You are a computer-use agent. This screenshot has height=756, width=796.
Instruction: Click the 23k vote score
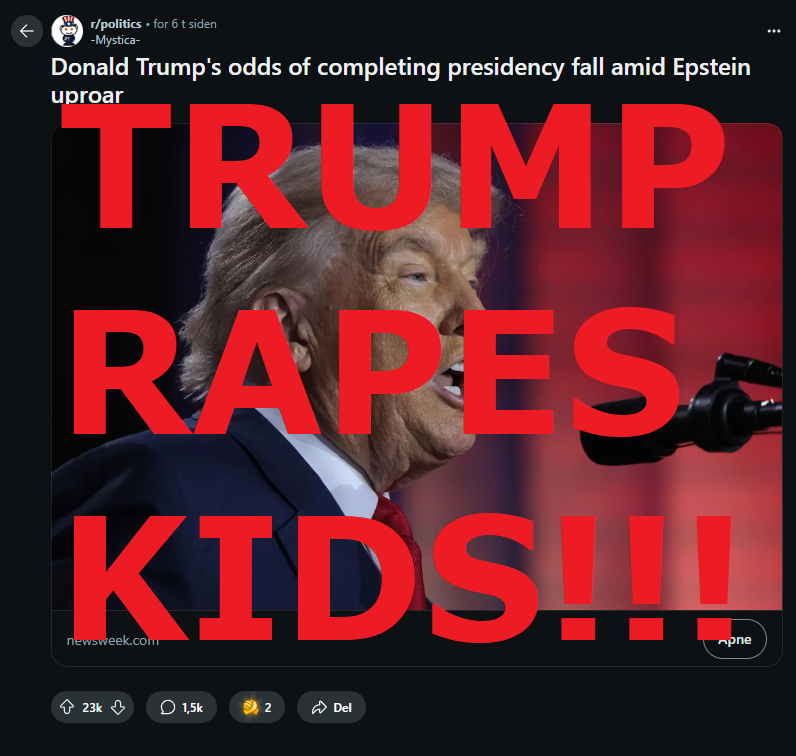point(92,708)
